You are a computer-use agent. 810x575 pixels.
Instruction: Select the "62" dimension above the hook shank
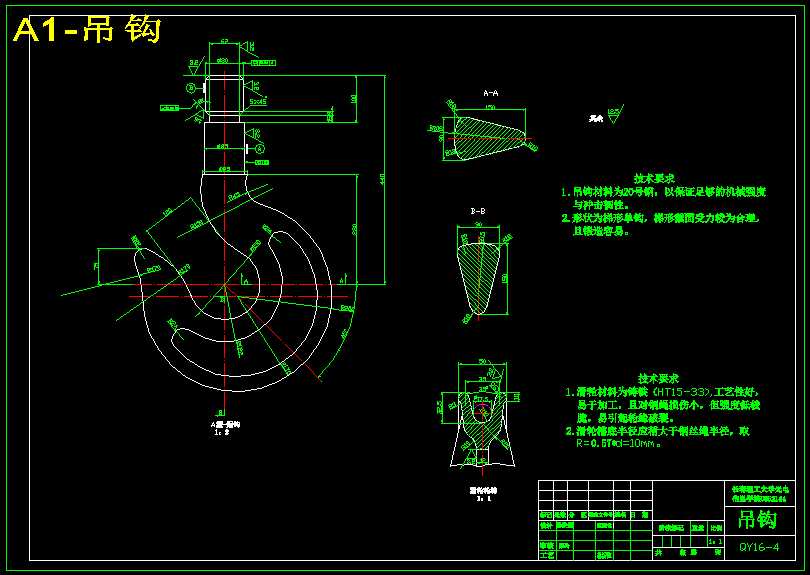(224, 41)
